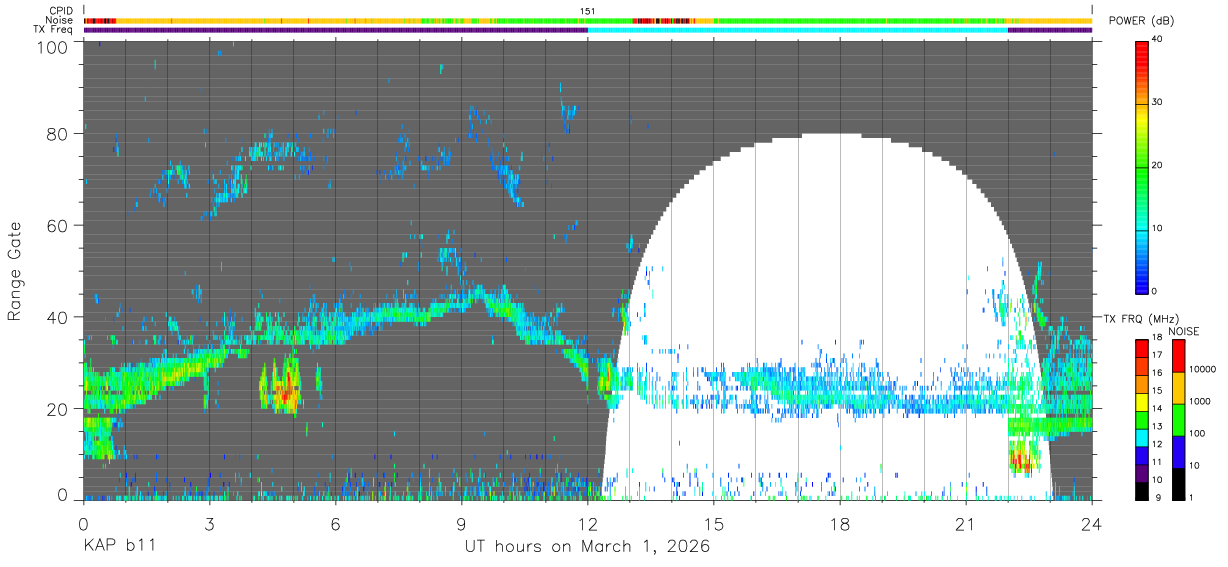Click the 'KAP b11' radar beam label
The image size is (1228, 567).
(x=118, y=547)
